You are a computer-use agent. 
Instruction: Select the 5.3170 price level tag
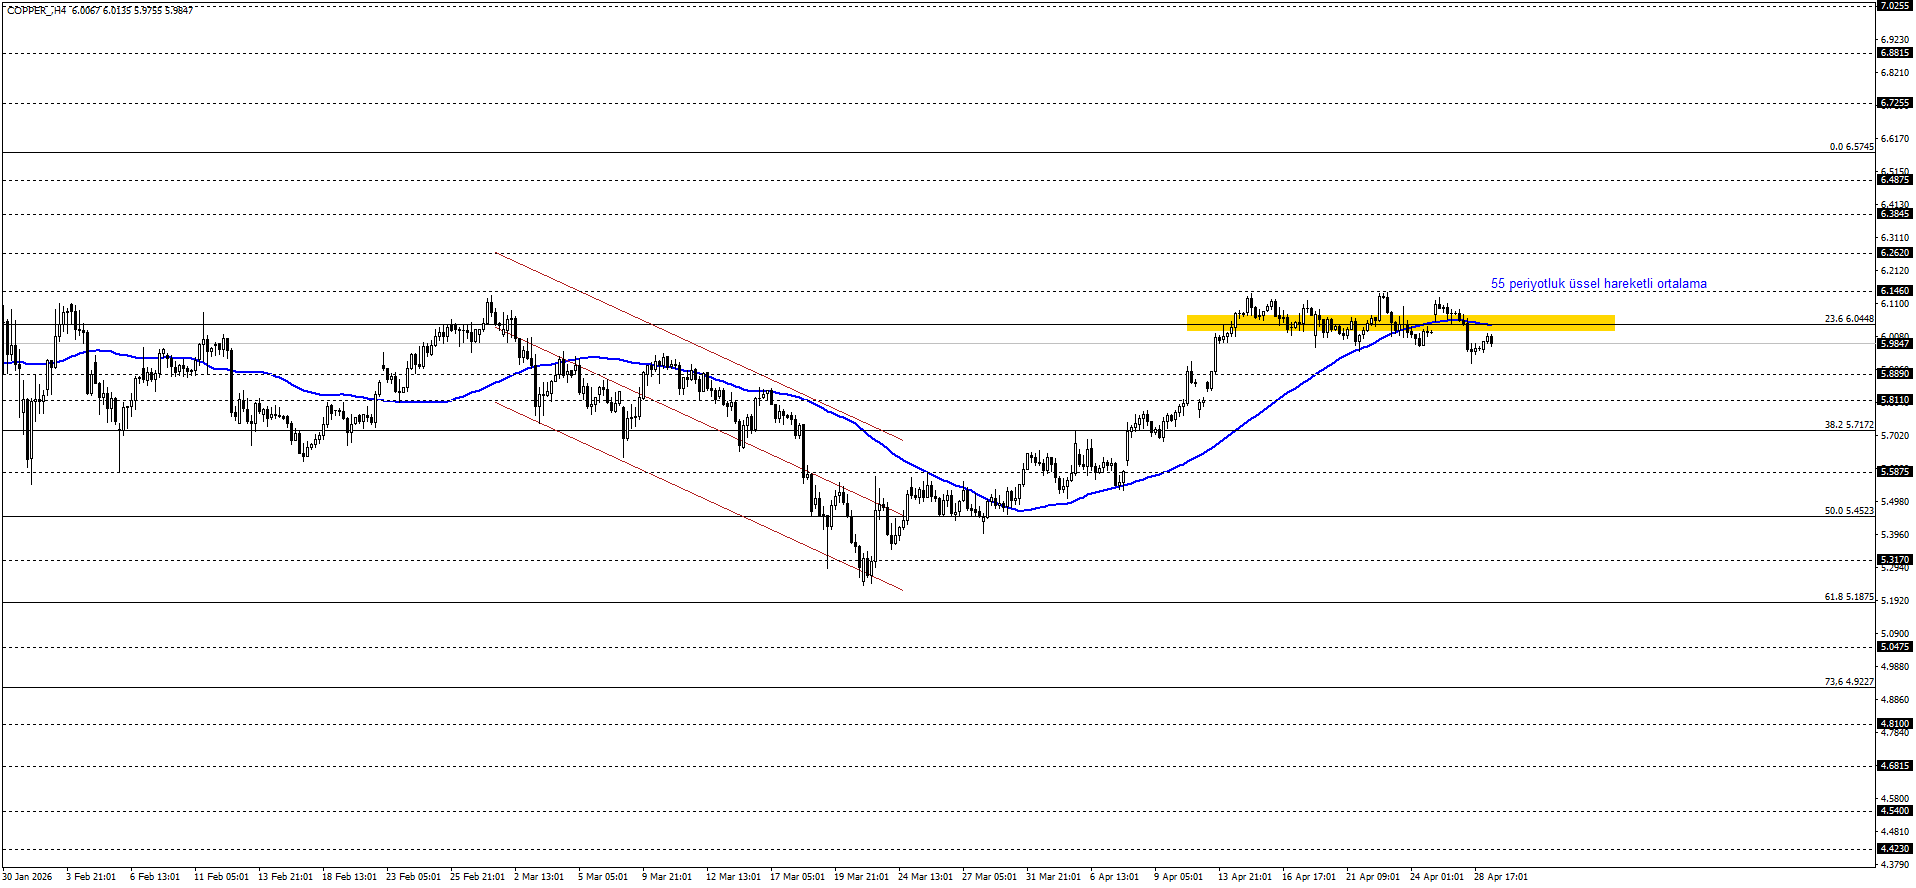pyautogui.click(x=1894, y=560)
